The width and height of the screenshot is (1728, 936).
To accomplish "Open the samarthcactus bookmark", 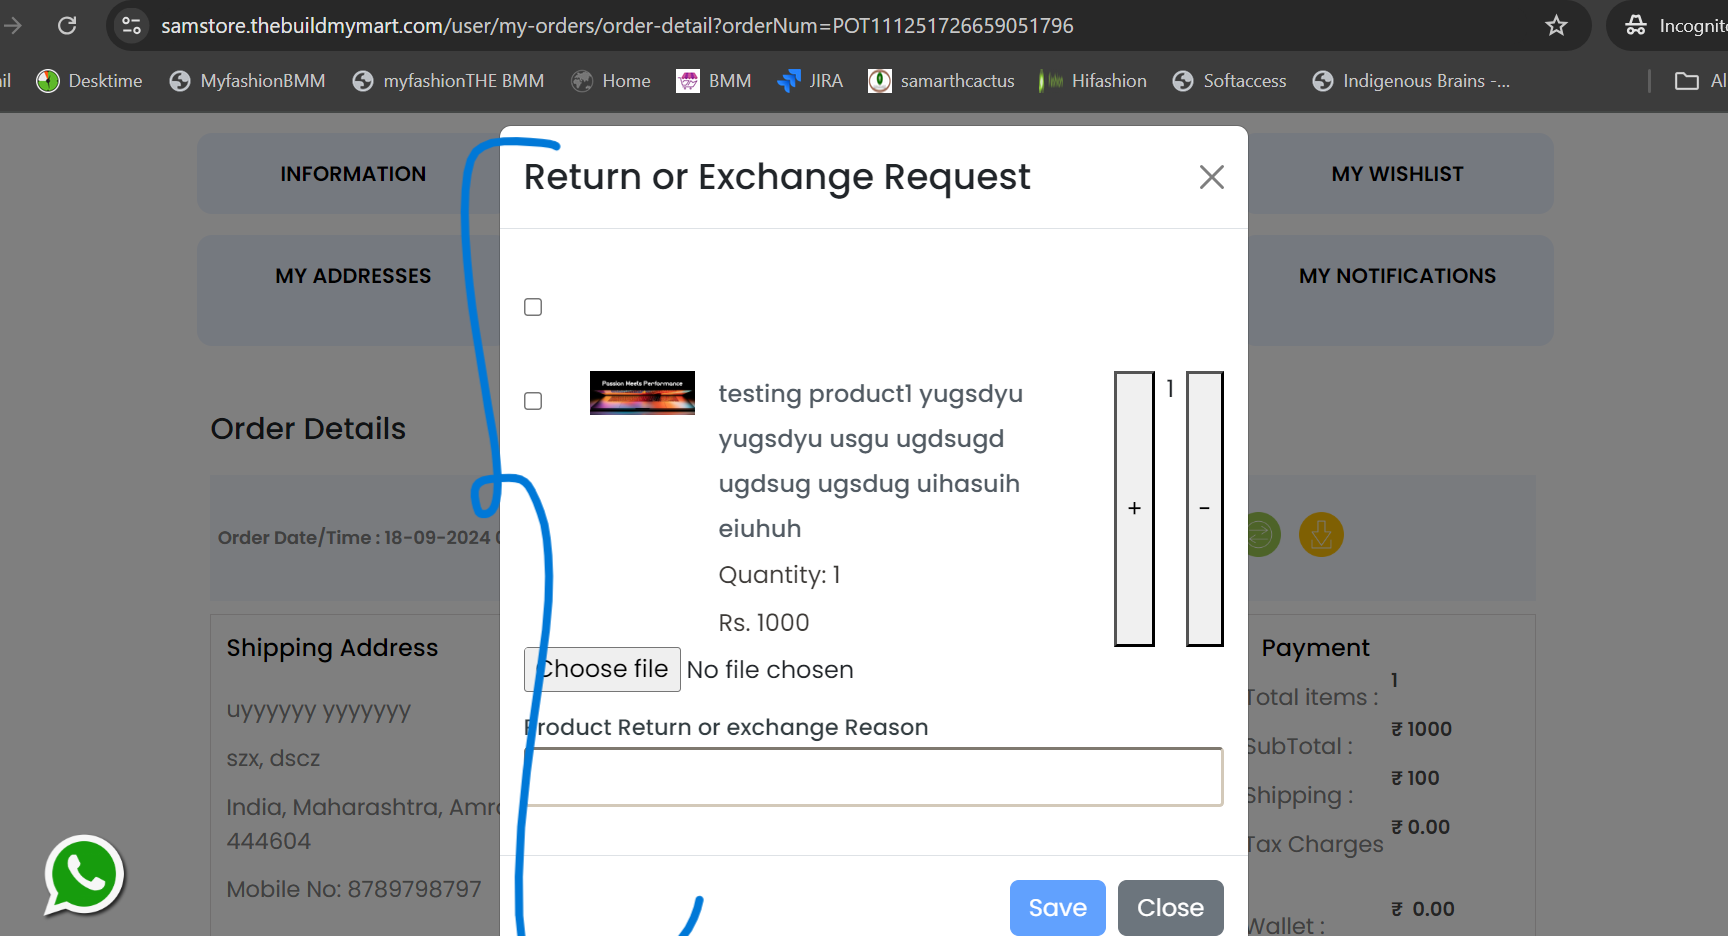I will (x=941, y=81).
